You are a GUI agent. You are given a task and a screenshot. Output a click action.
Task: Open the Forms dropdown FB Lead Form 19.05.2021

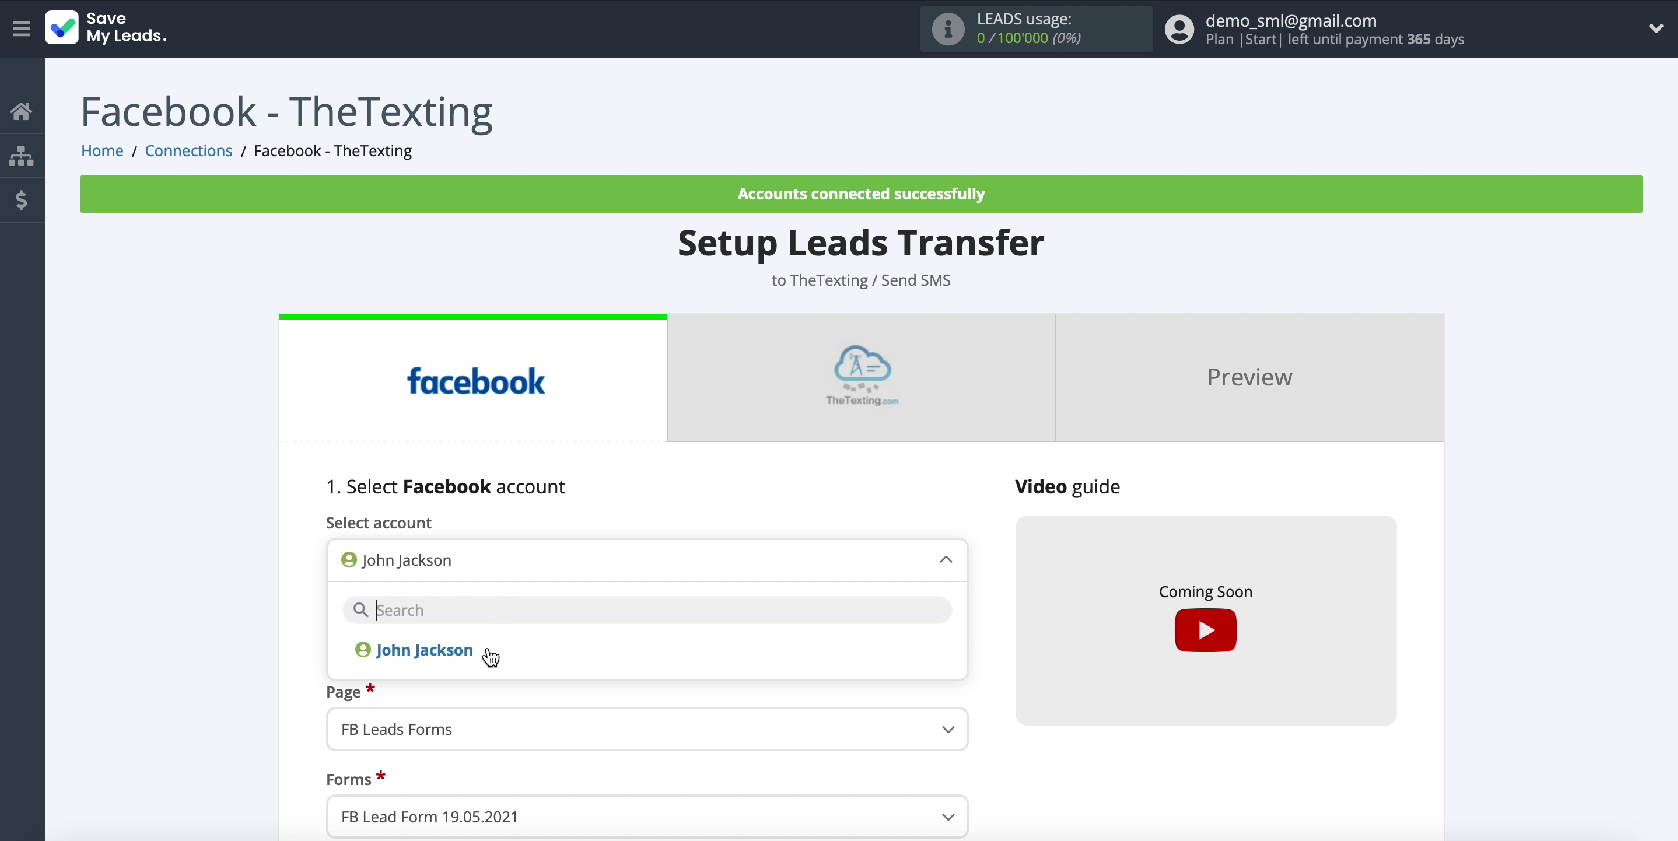tap(647, 816)
